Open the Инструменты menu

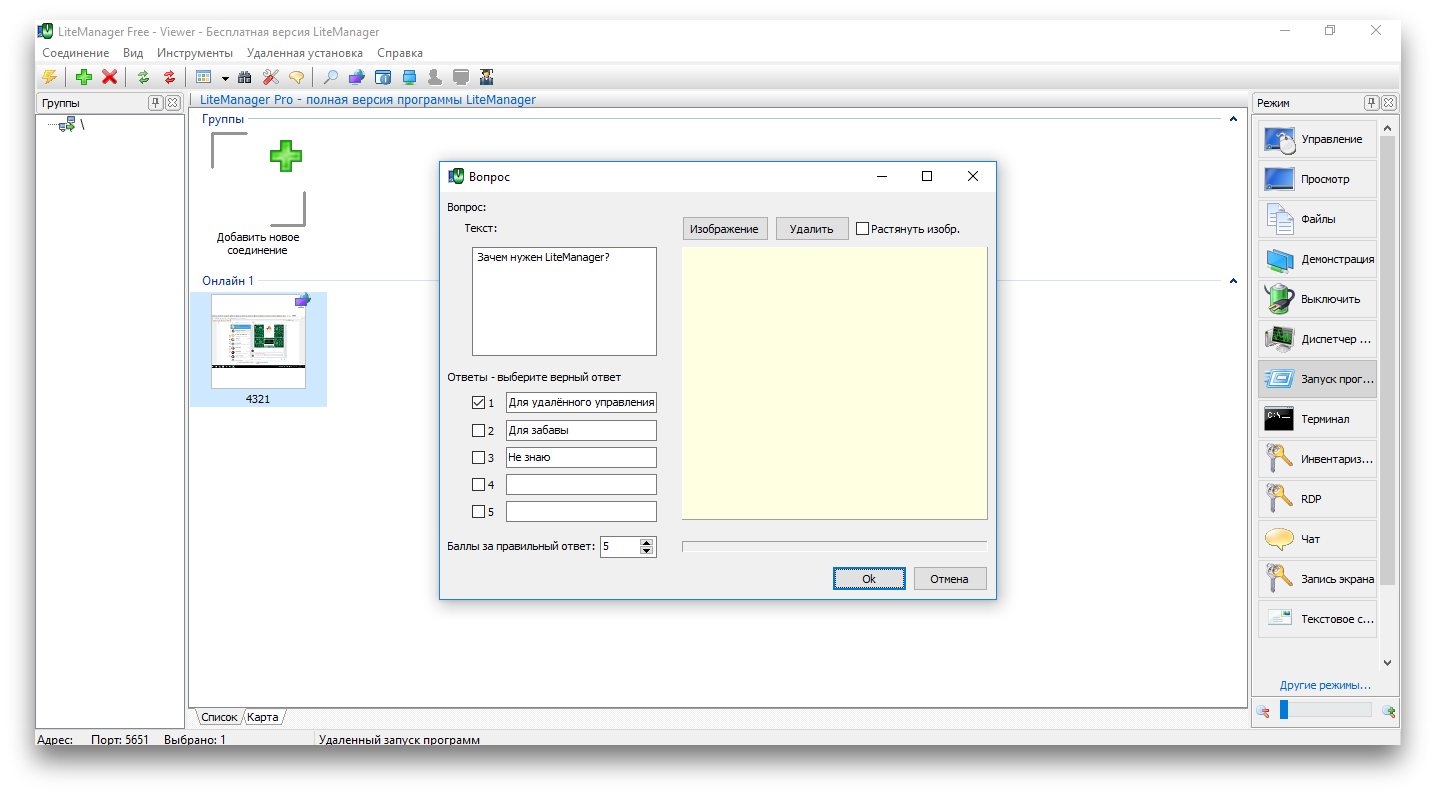(194, 53)
